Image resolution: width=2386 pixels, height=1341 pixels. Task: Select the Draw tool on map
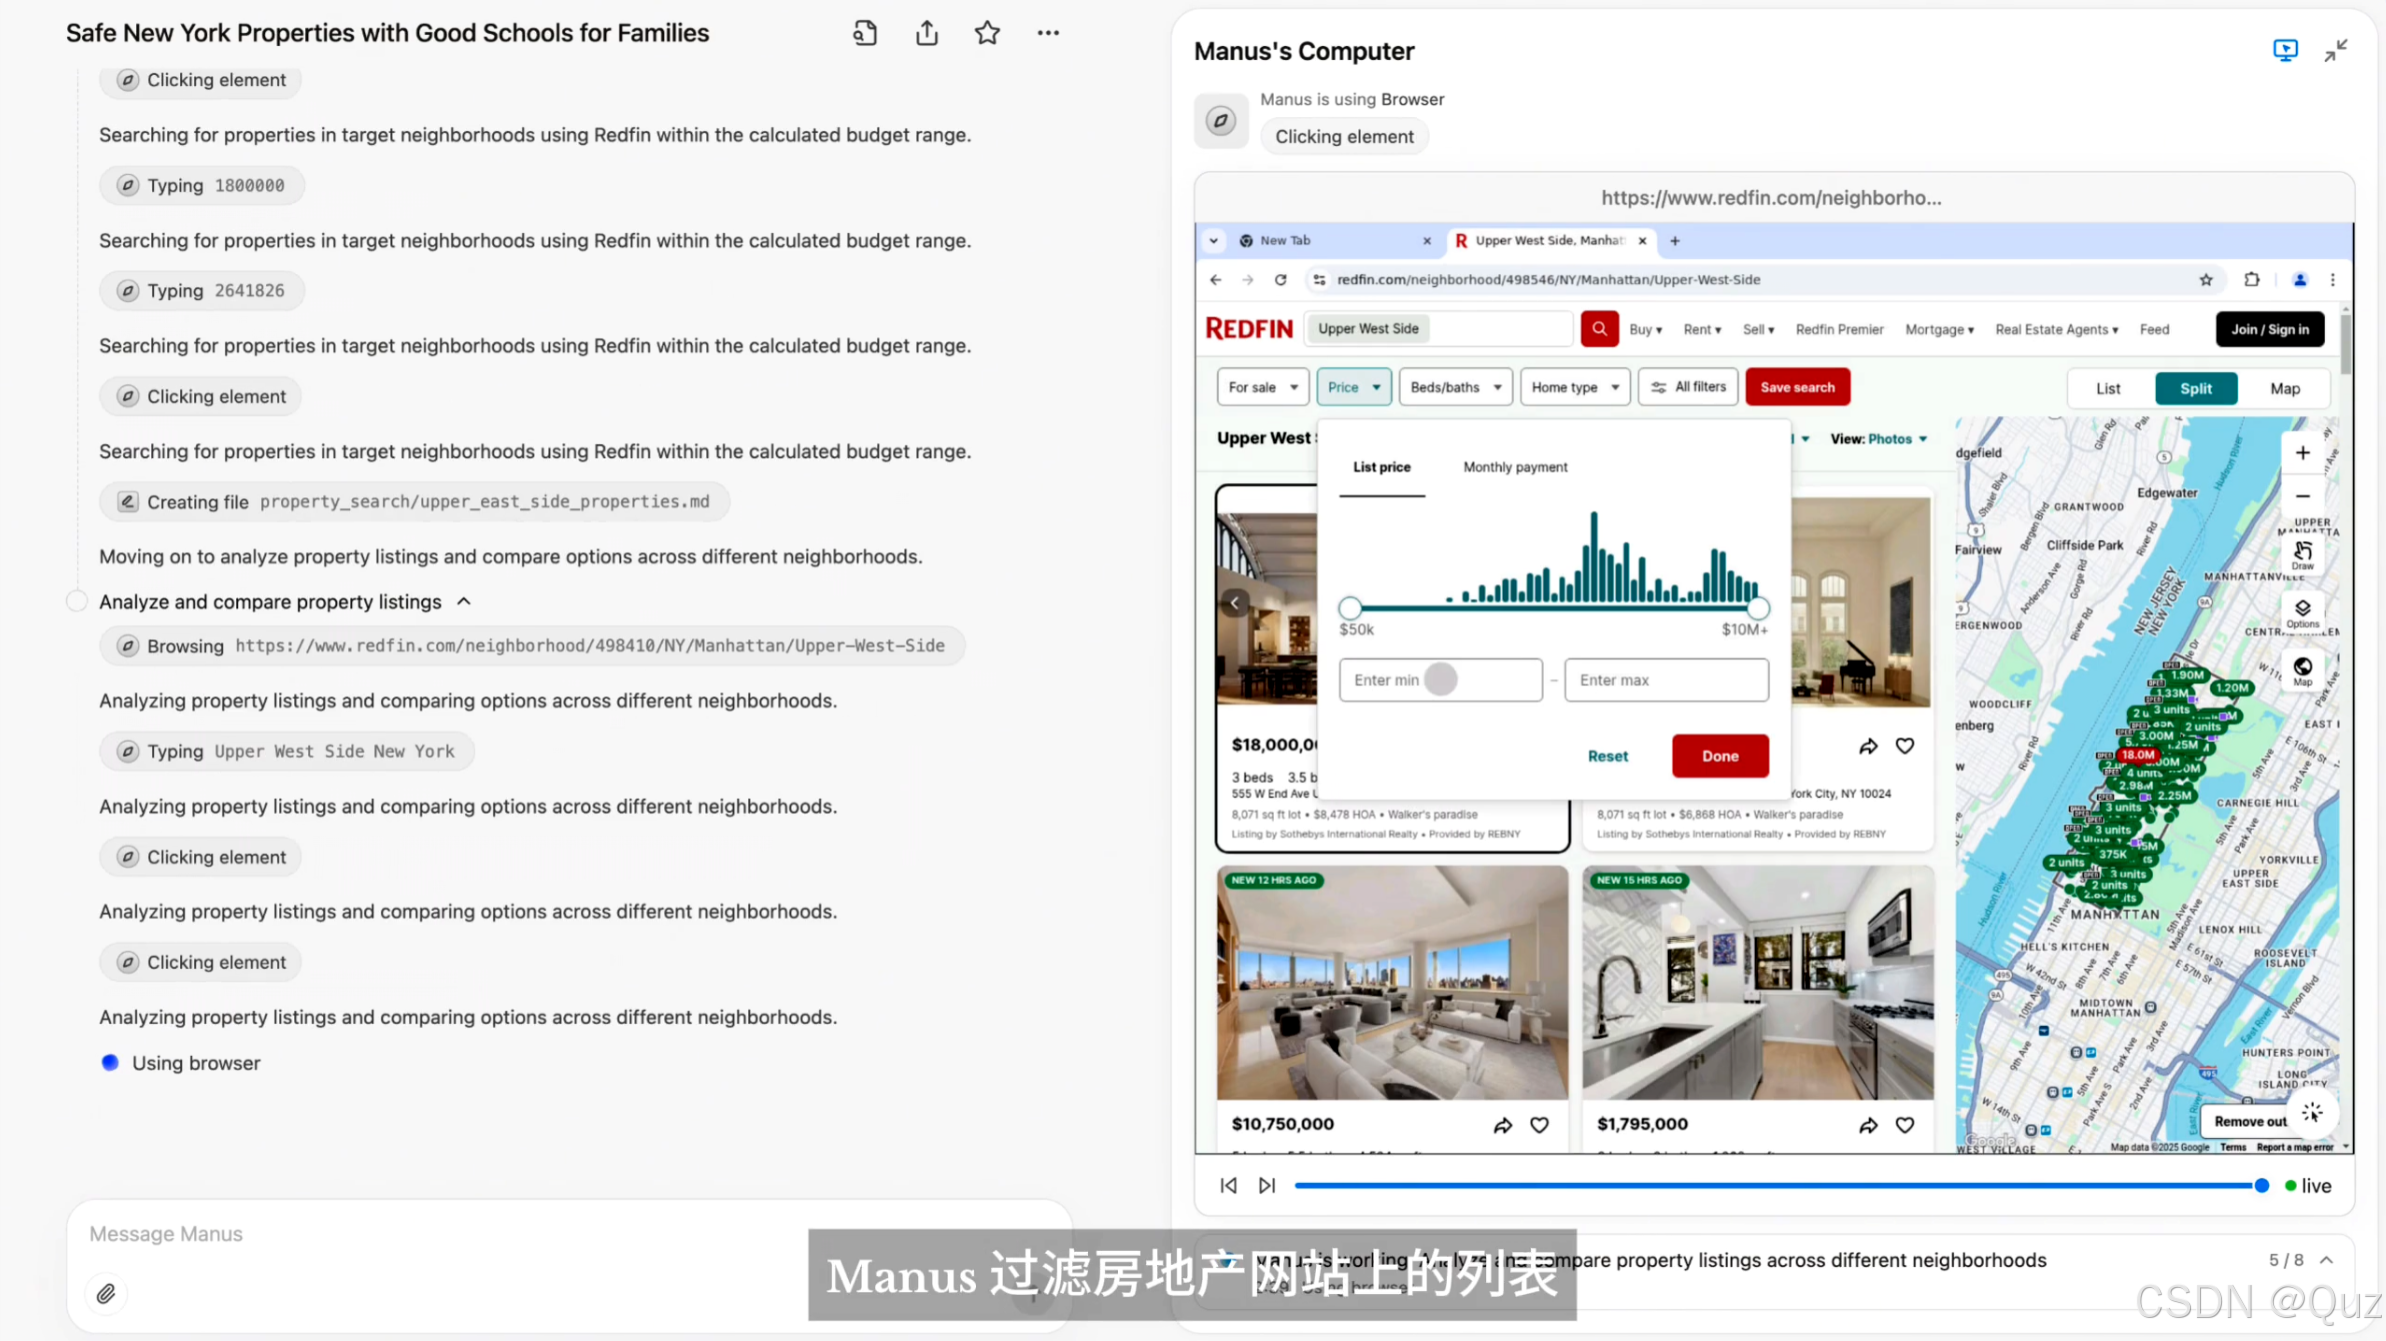[x=2302, y=555]
